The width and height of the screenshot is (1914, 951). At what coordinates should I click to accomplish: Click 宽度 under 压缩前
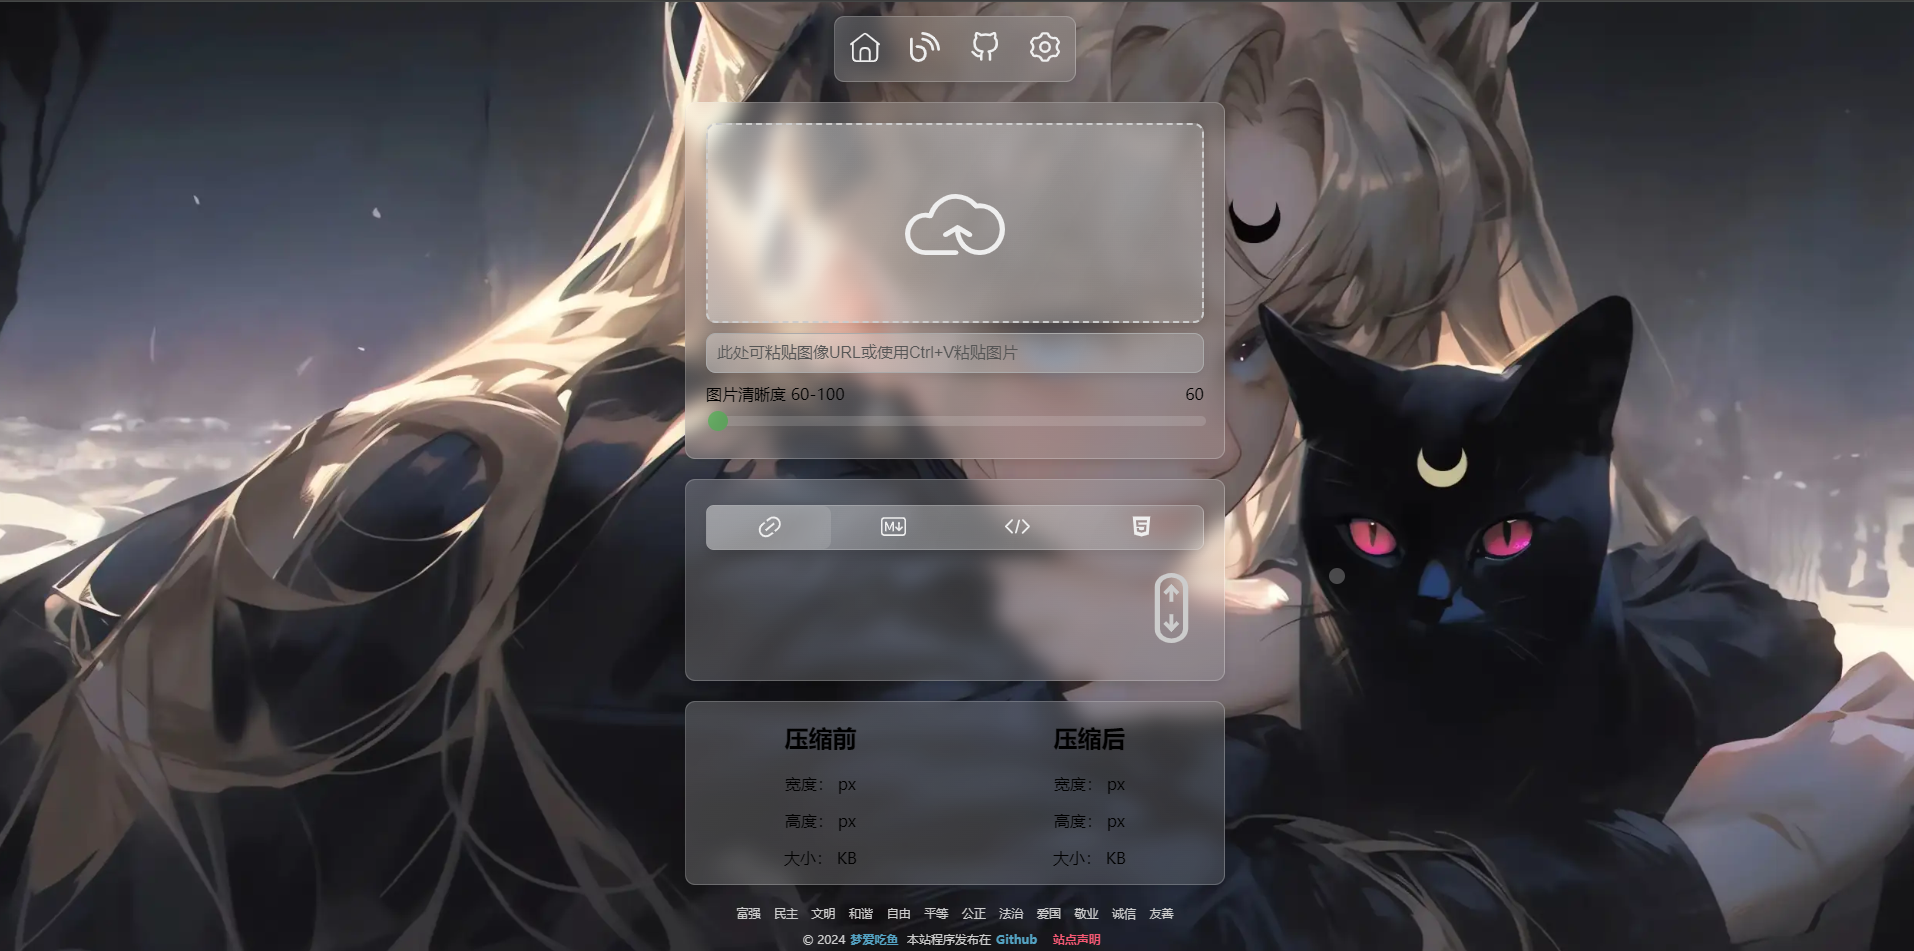820,785
